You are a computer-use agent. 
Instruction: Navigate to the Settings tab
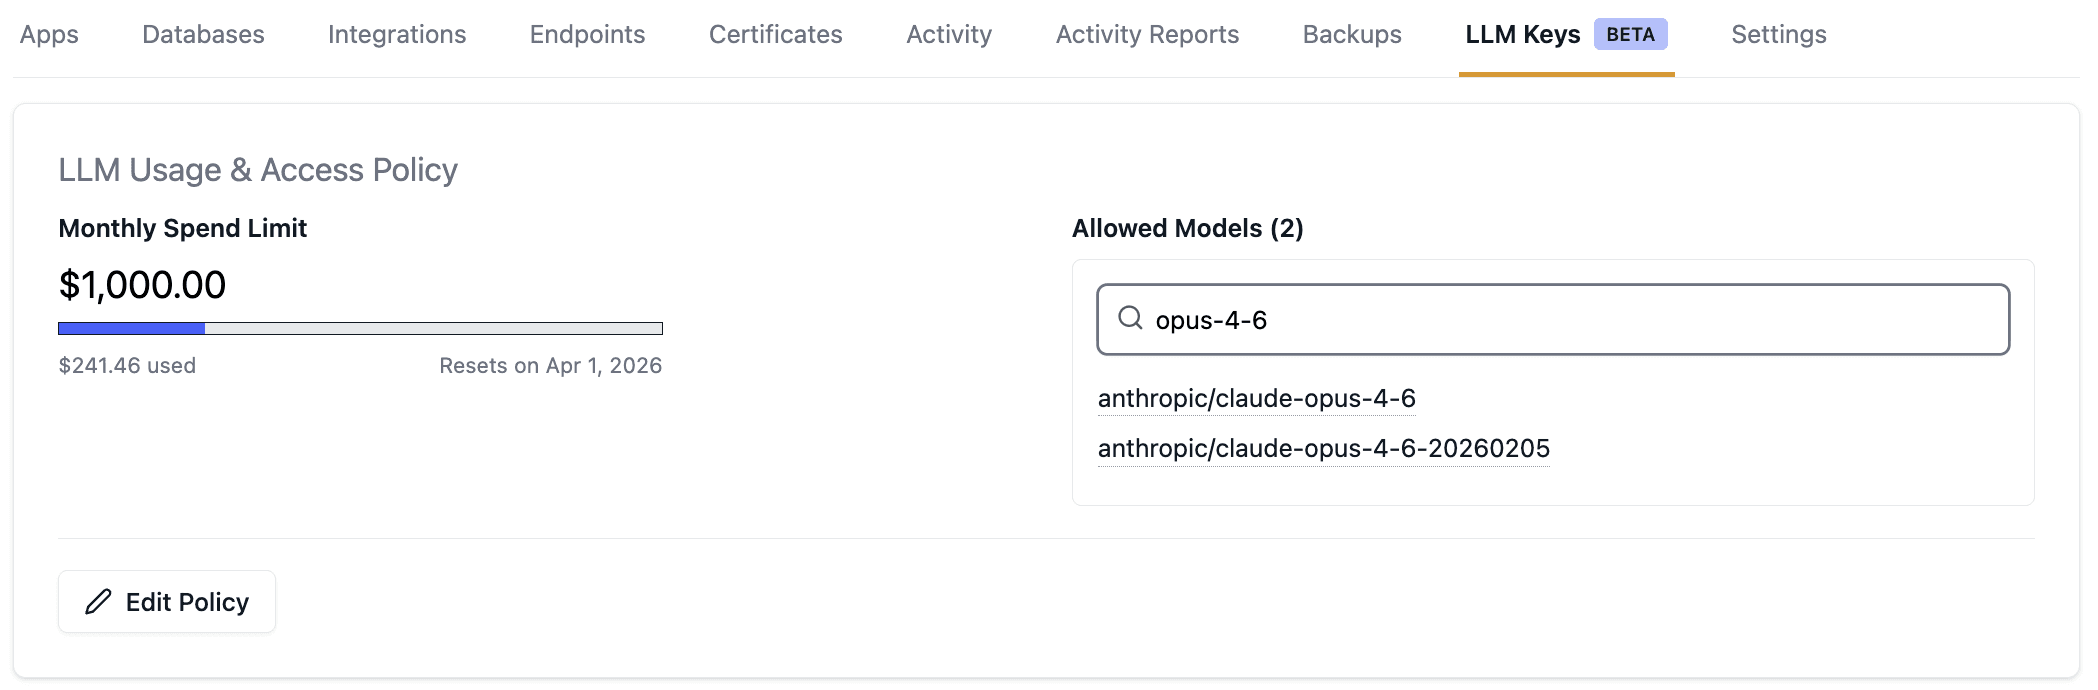(x=1778, y=34)
